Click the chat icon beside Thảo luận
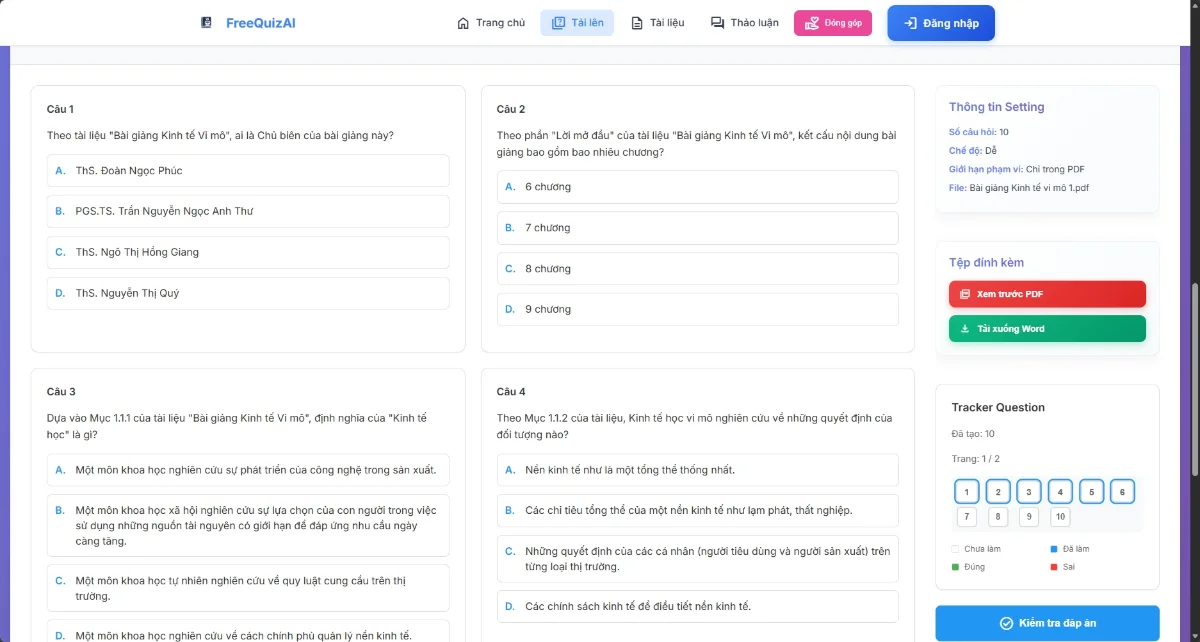Image resolution: width=1200 pixels, height=642 pixels. (717, 23)
